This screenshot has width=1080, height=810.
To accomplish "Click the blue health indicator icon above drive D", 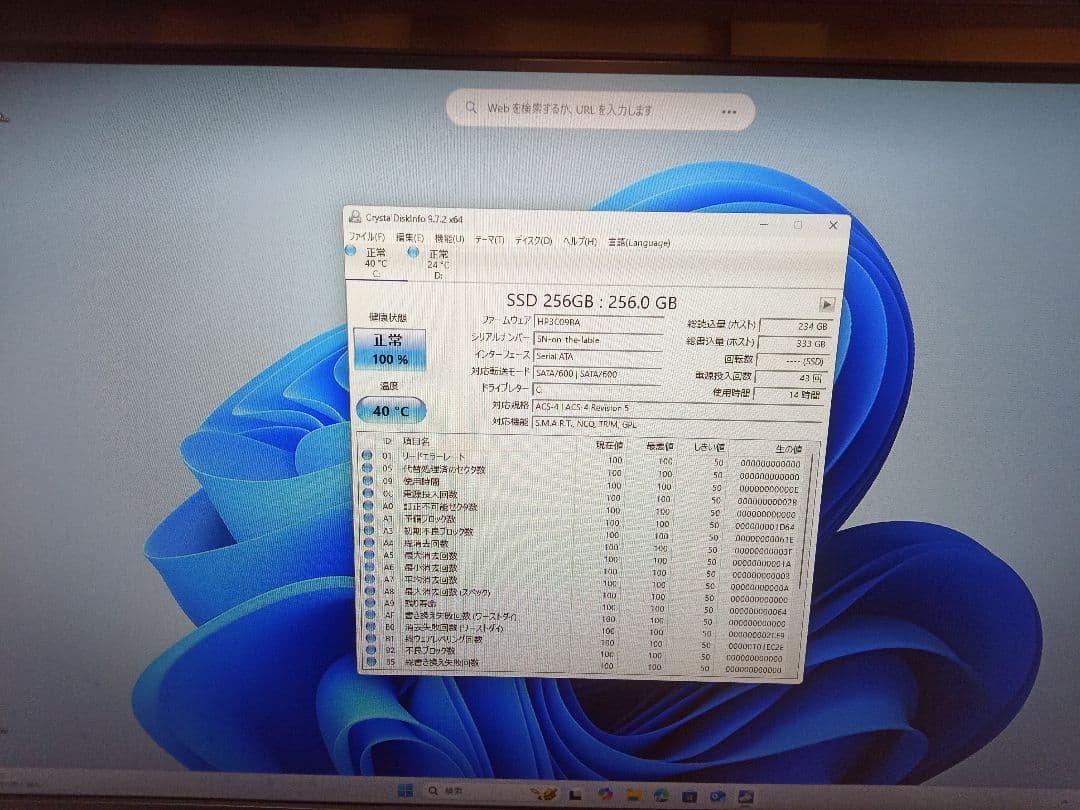I will 412,254.
